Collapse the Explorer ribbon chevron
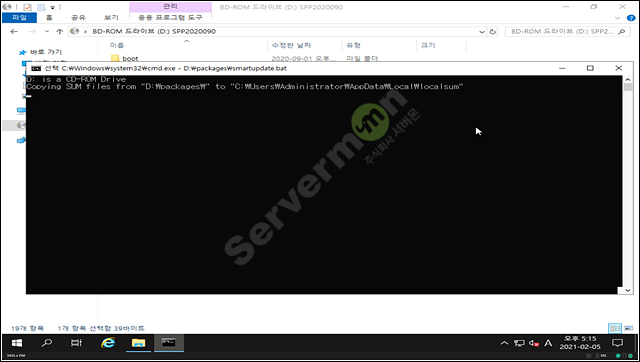Image resolution: width=640 pixels, height=362 pixels. (x=617, y=18)
